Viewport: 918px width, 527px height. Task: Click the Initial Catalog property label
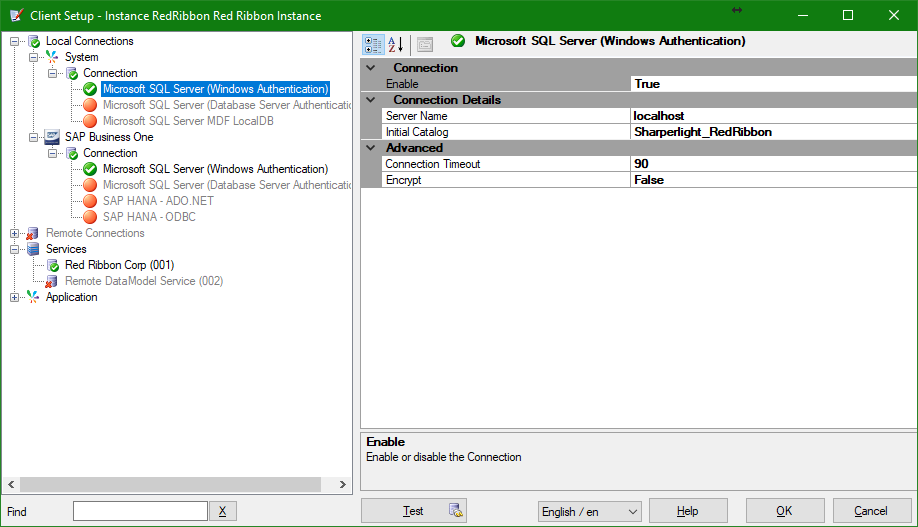[417, 132]
